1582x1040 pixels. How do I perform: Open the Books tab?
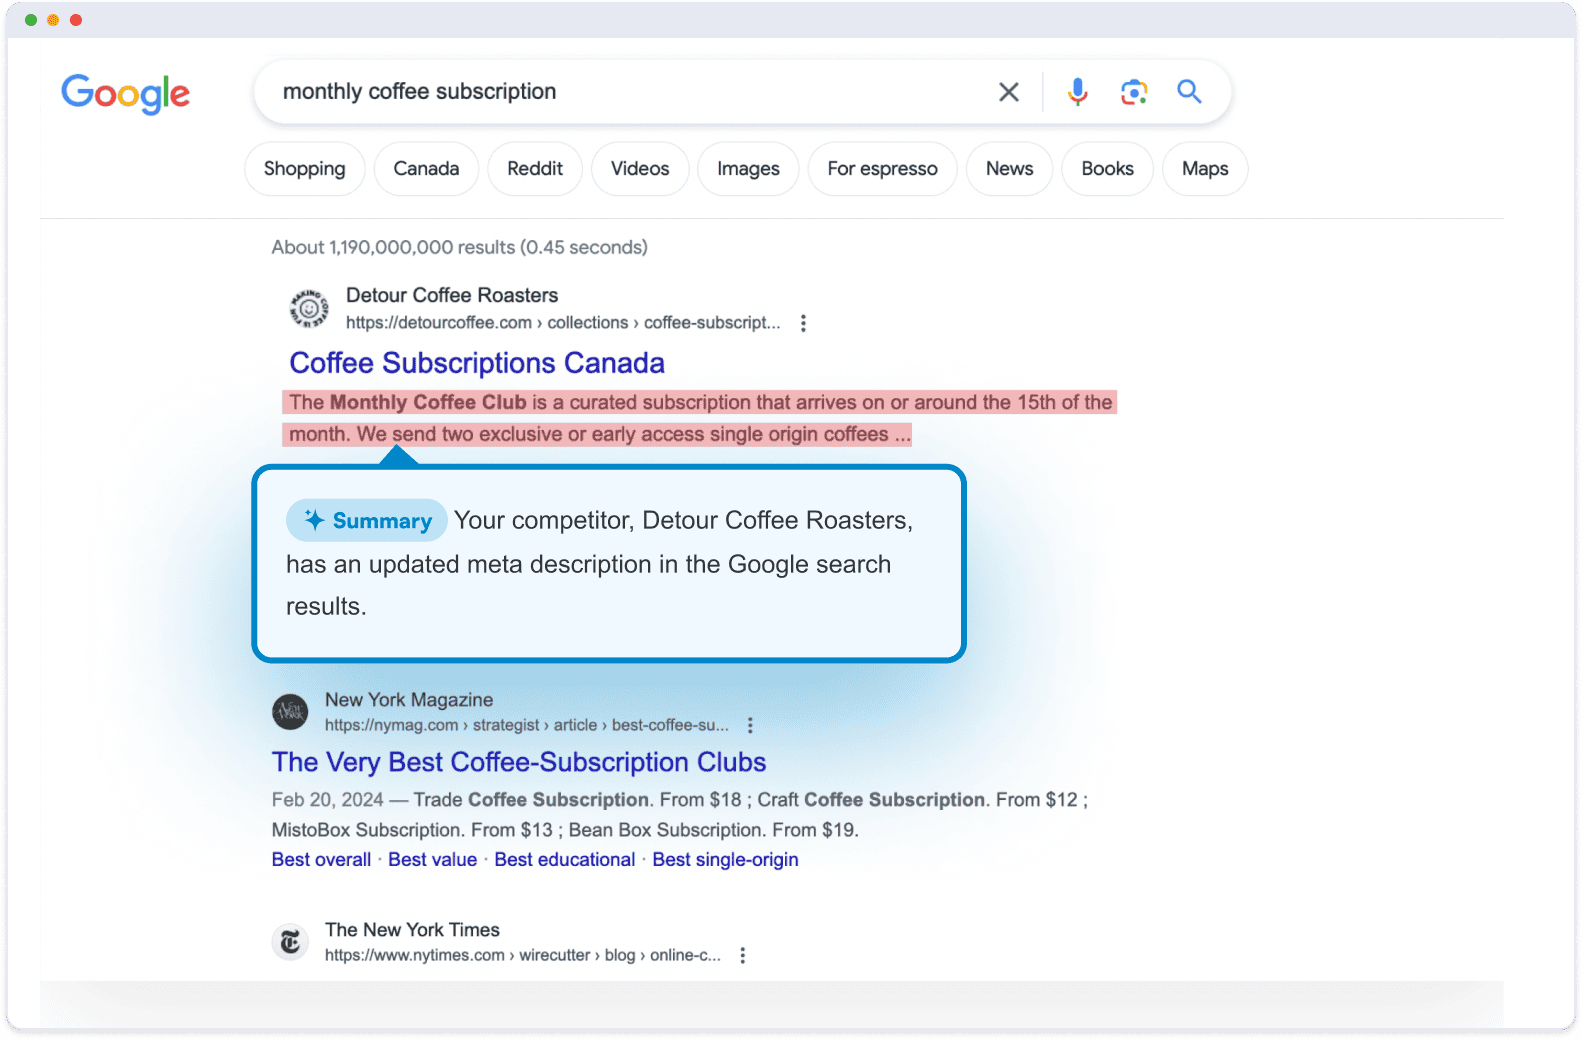tap(1107, 169)
